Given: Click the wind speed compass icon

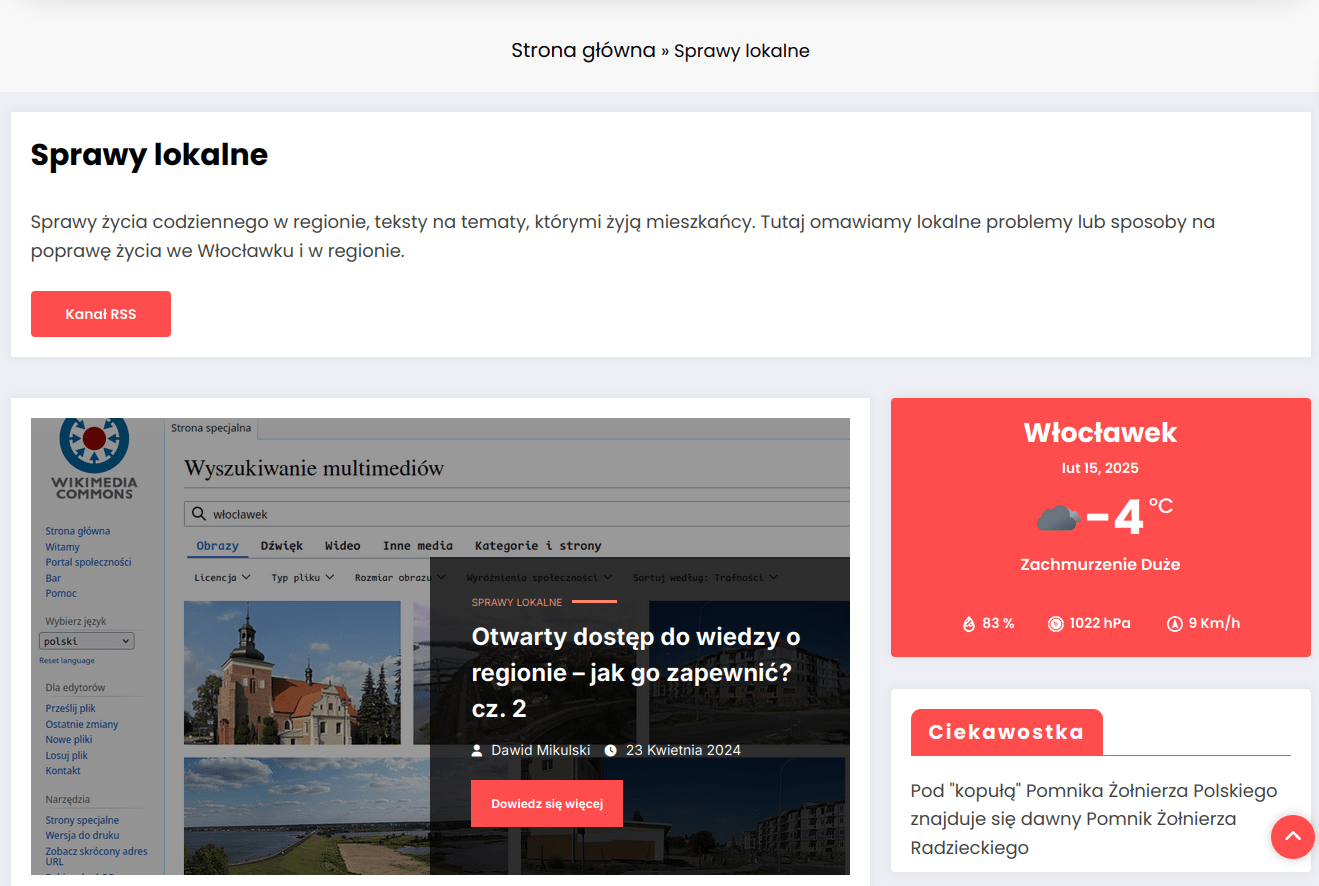Looking at the screenshot, I should point(1174,624).
